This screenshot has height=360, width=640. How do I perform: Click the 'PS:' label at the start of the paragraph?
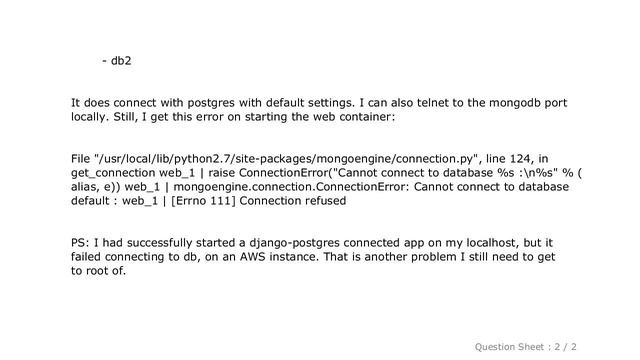80,243
